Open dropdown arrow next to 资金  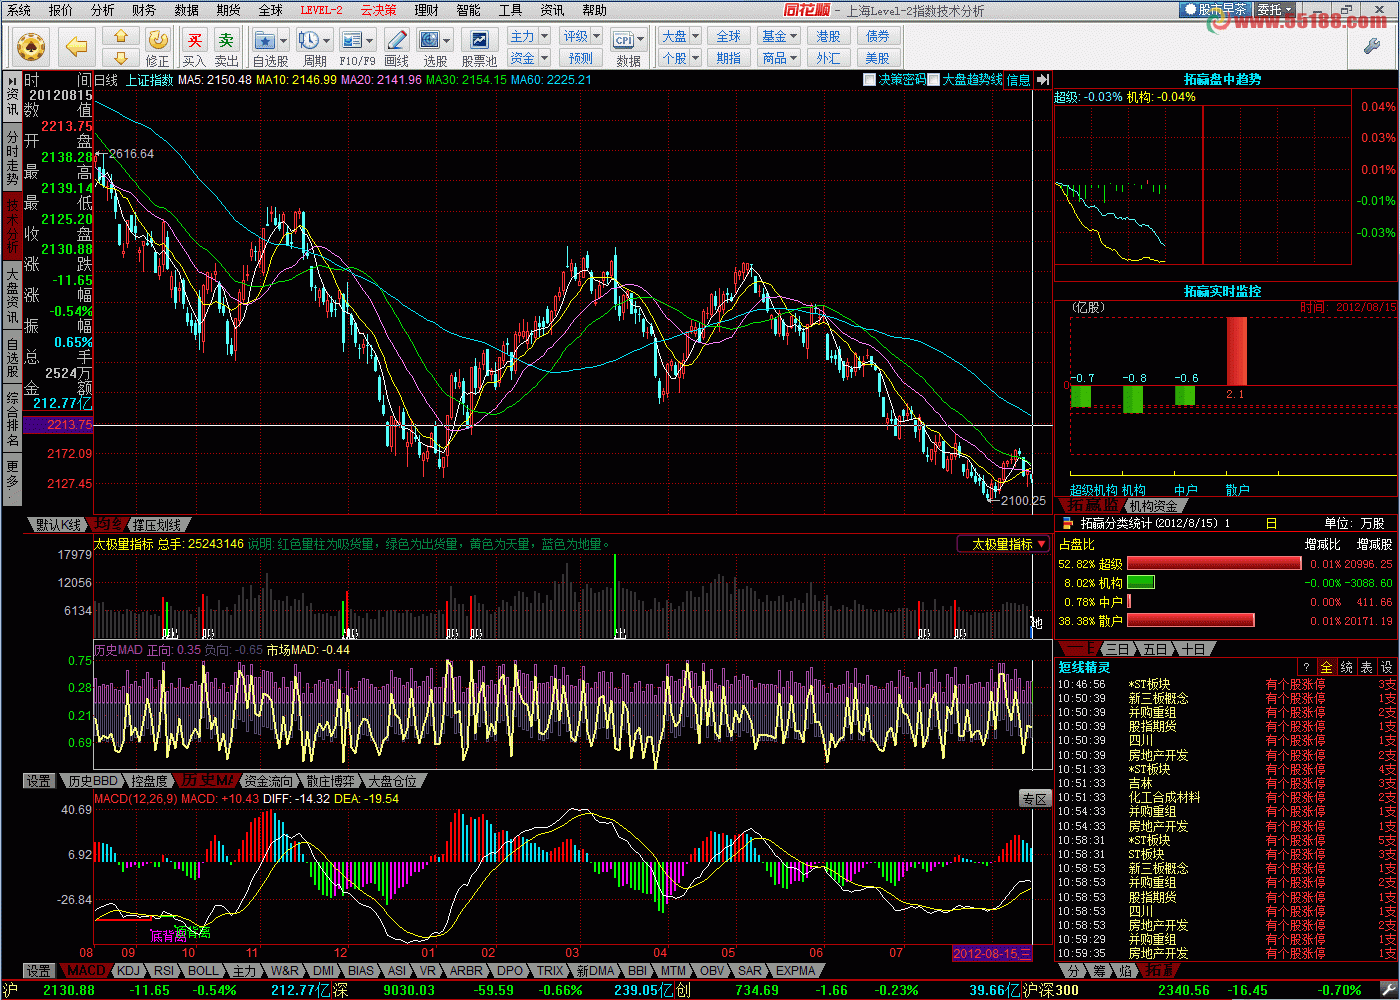click(545, 58)
